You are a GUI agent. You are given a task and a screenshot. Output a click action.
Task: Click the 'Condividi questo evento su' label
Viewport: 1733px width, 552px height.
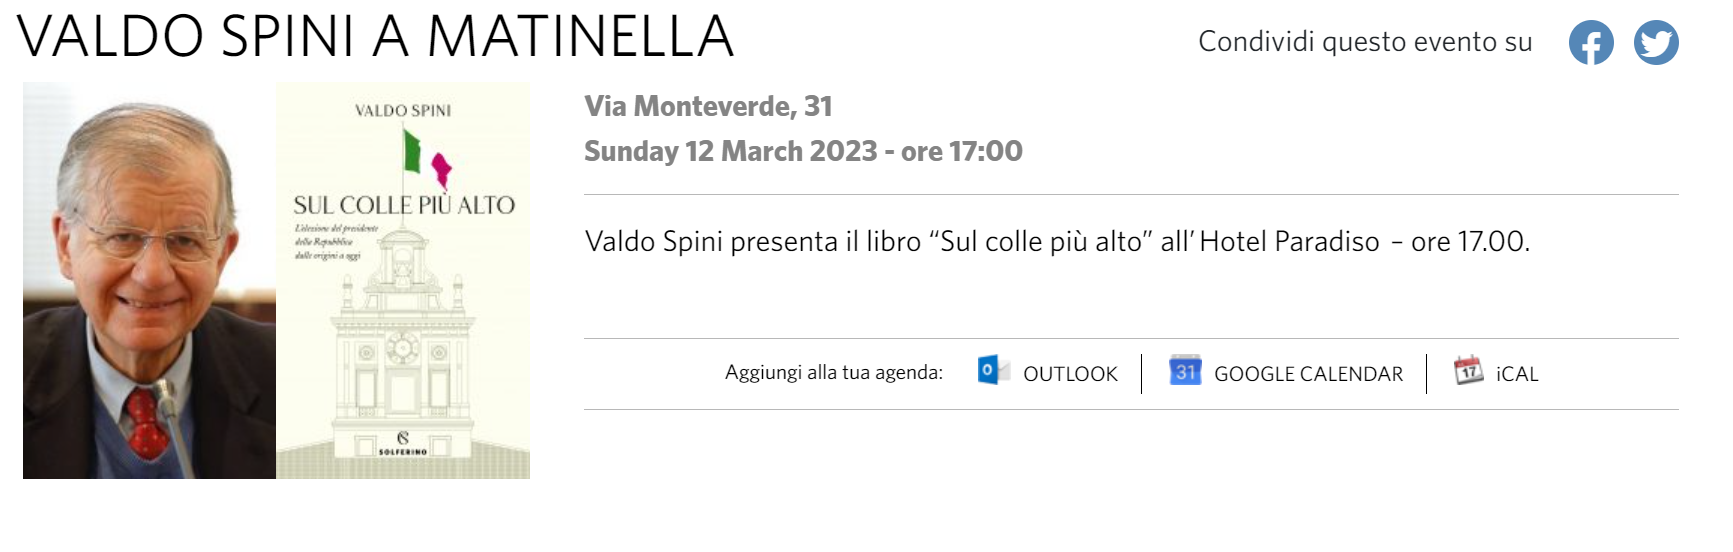tap(1365, 42)
